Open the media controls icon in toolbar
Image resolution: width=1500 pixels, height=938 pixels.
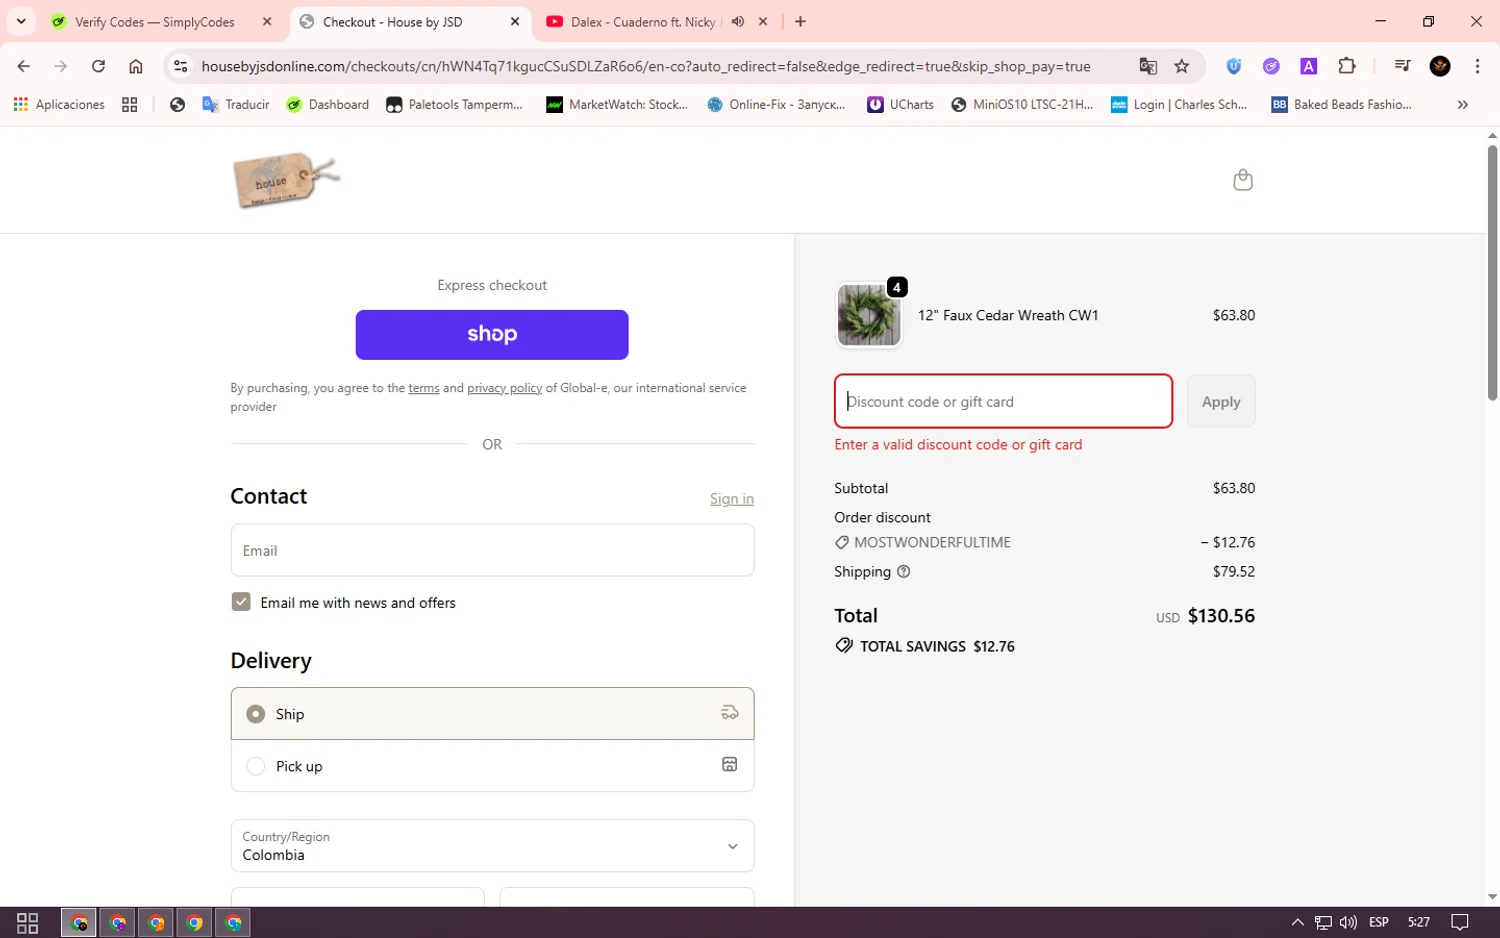tap(1402, 66)
